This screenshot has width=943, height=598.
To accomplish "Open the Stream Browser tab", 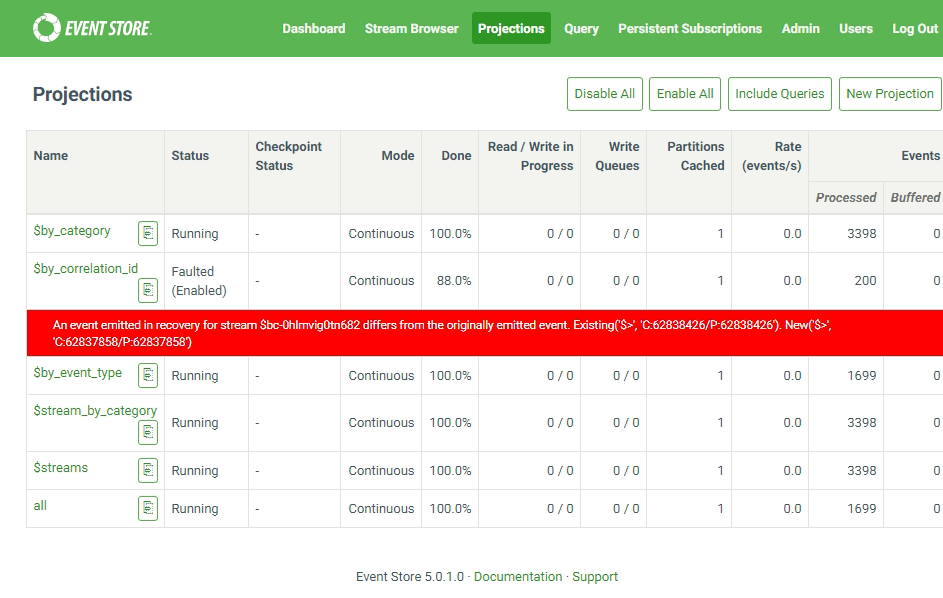I will [x=411, y=28].
